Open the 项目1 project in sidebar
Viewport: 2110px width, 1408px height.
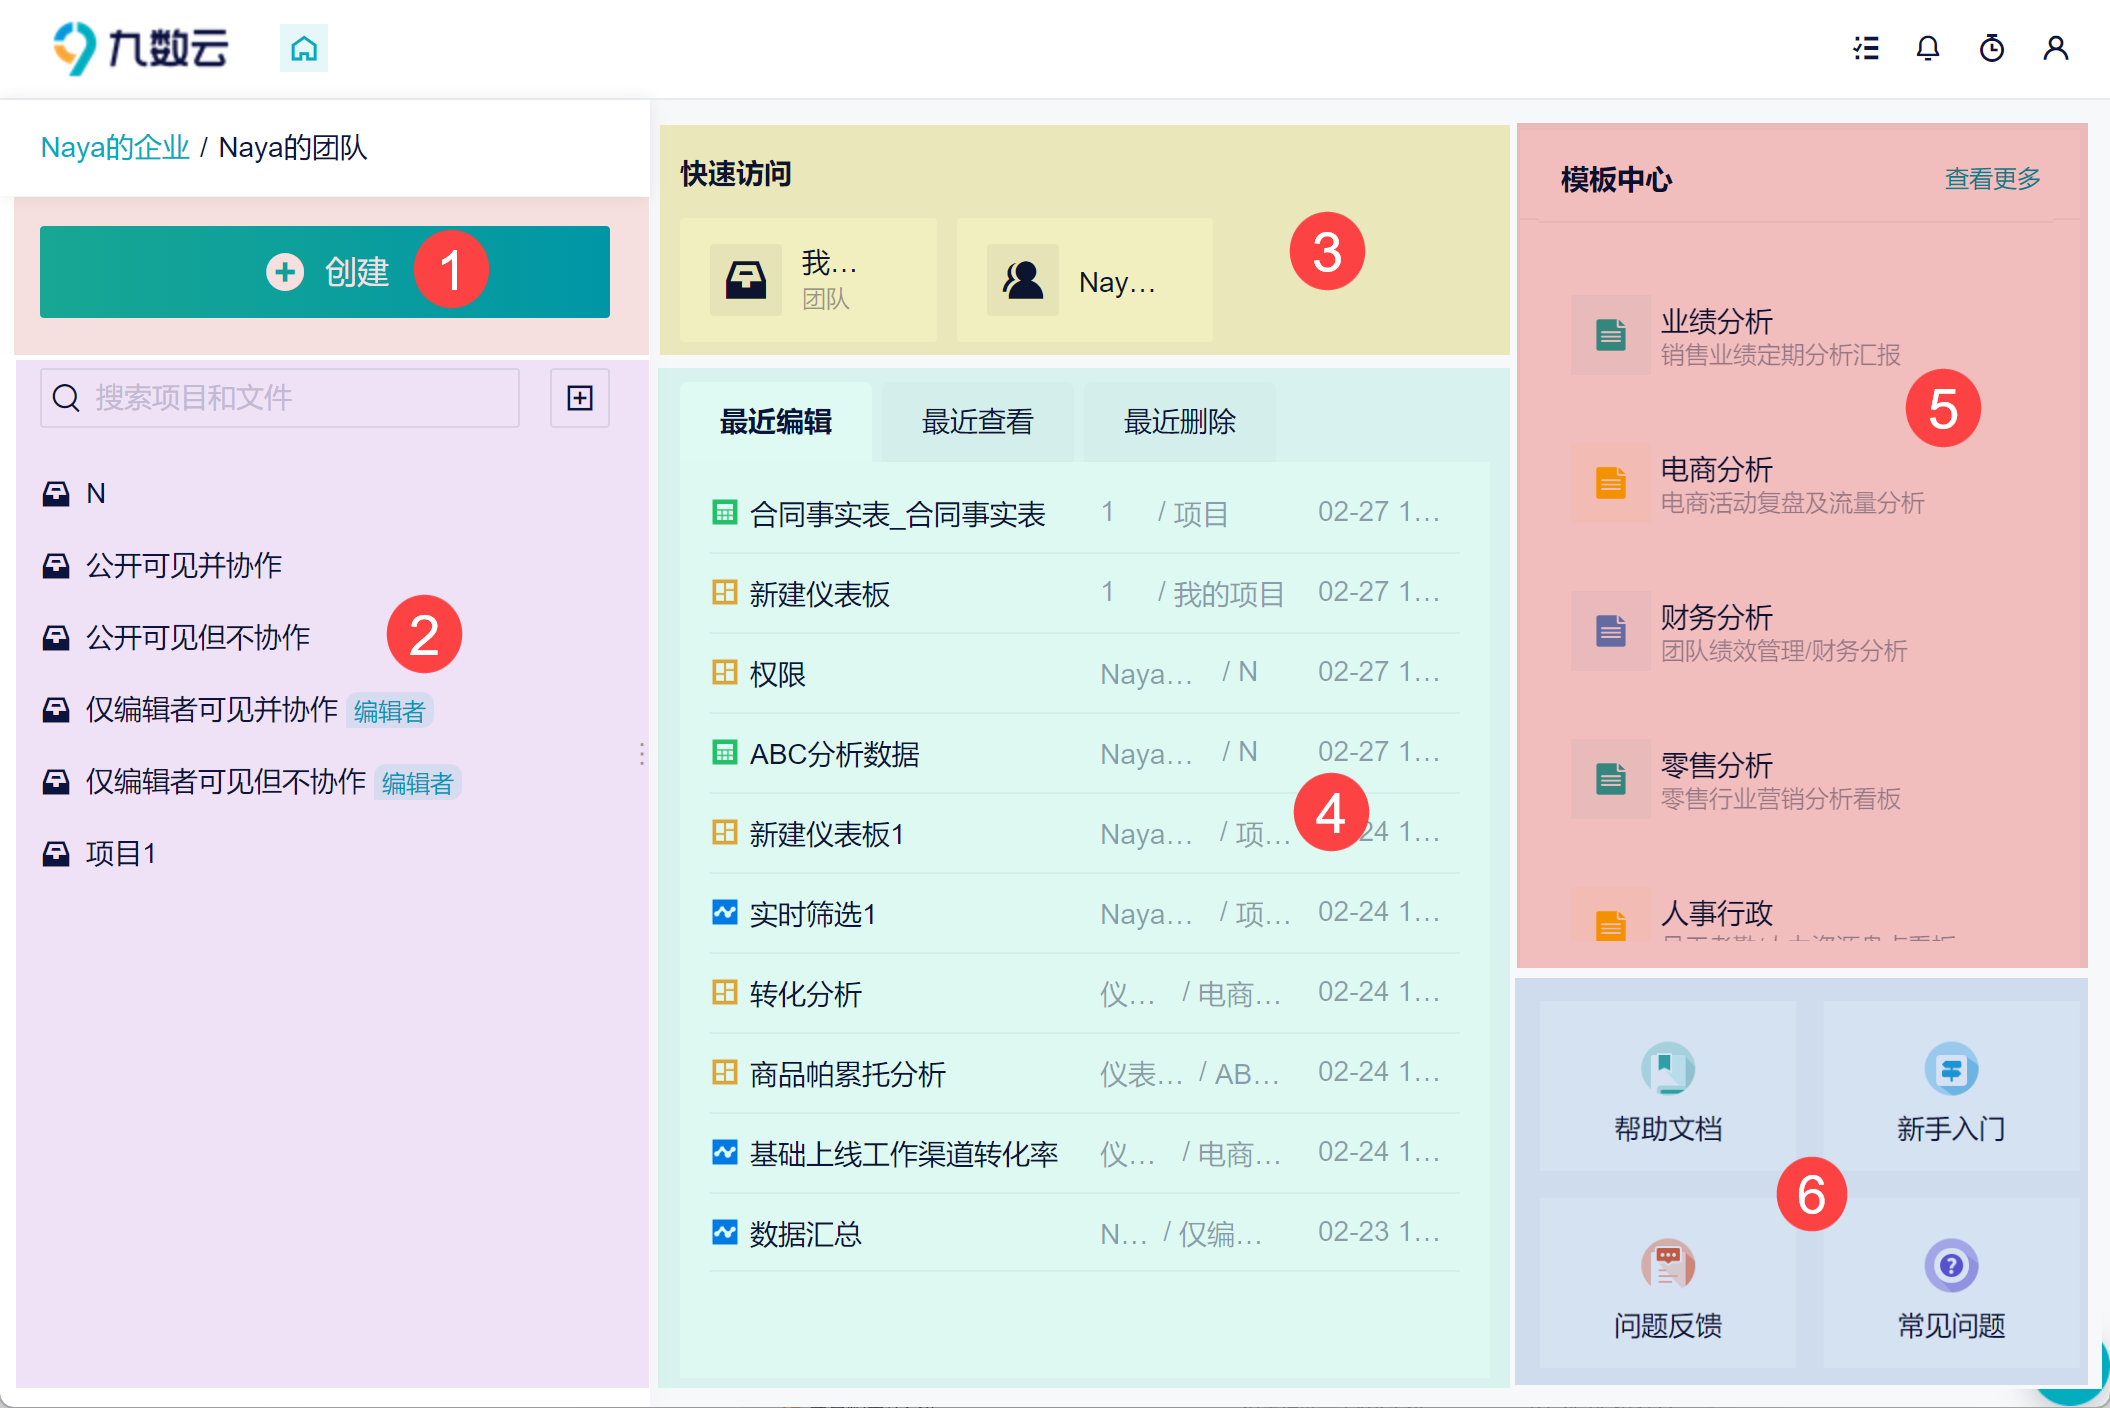(120, 854)
